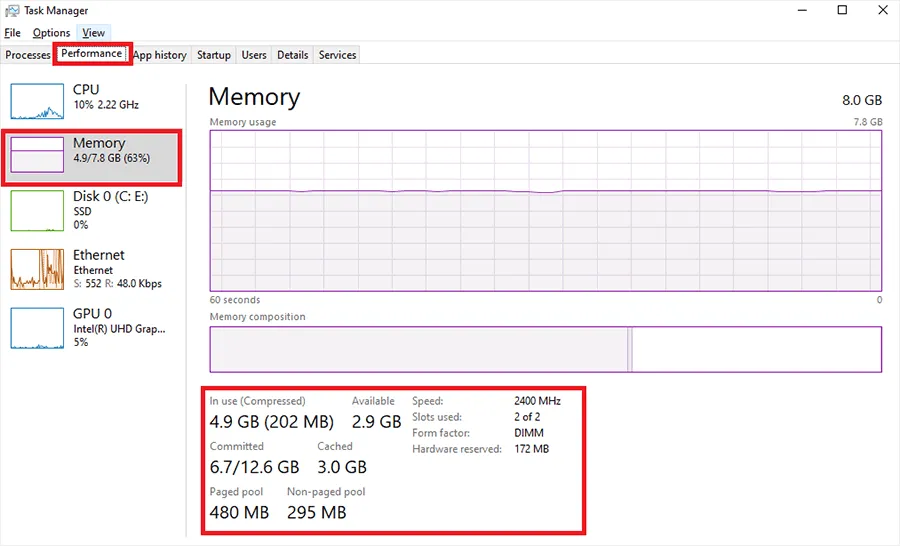Open the Options menu
The image size is (900, 546).
coord(51,33)
